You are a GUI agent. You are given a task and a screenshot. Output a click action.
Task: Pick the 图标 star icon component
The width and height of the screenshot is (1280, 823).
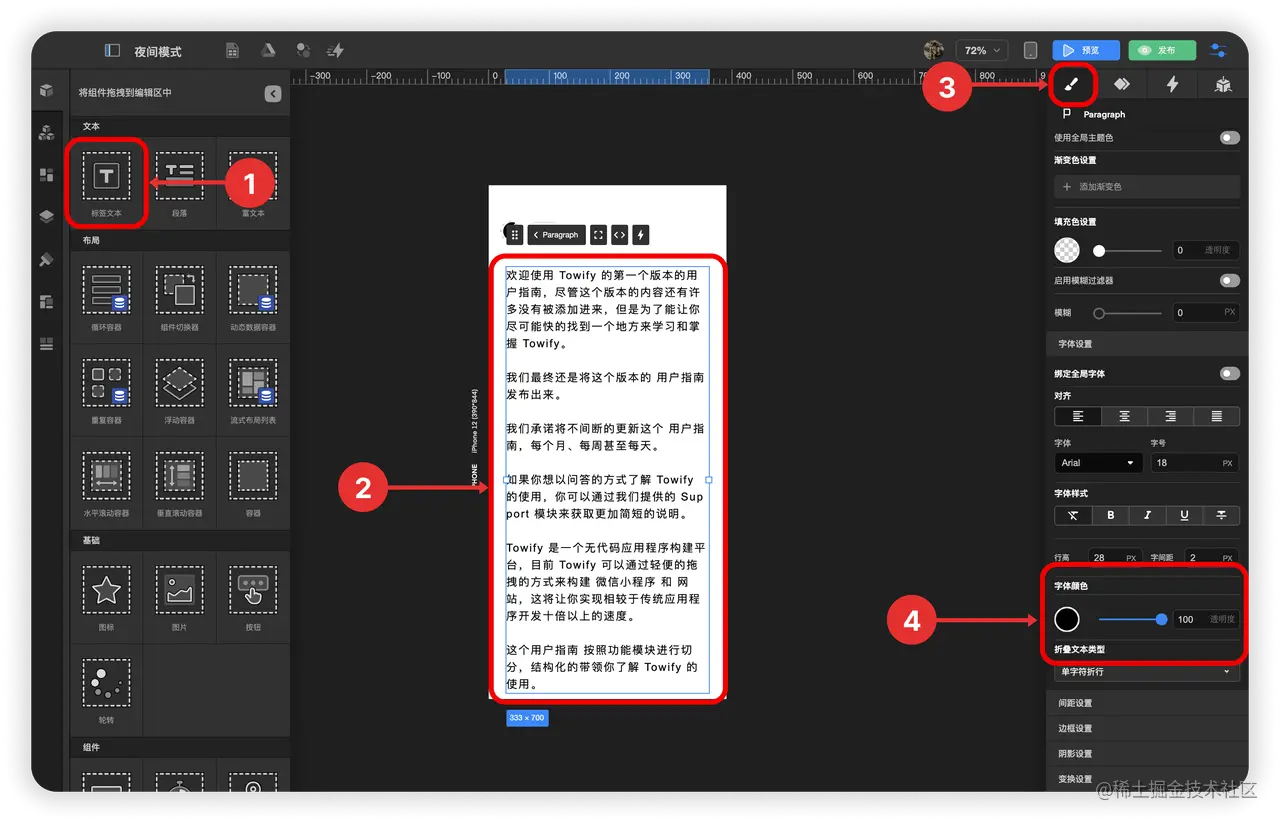106,597
